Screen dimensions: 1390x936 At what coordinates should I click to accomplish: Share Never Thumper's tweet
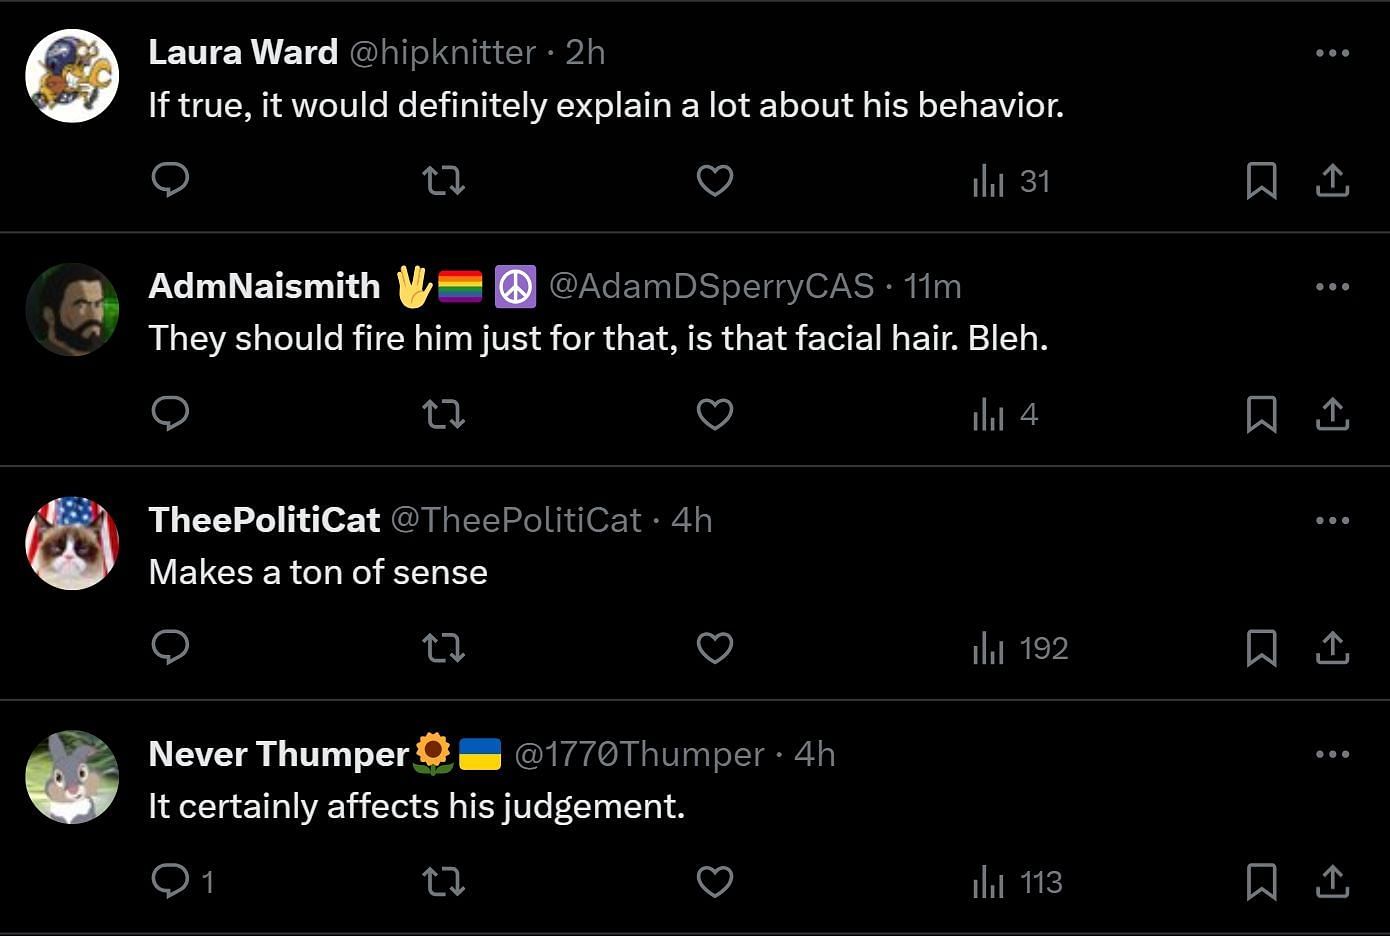click(x=1332, y=881)
